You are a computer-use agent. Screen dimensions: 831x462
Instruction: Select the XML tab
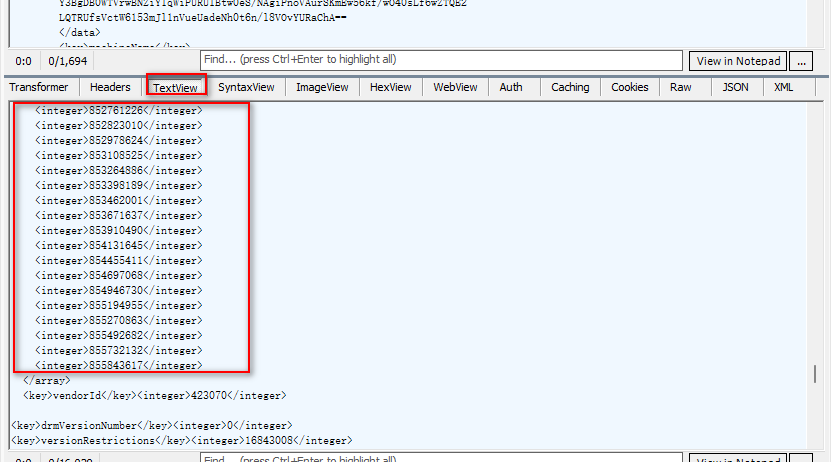pos(783,87)
